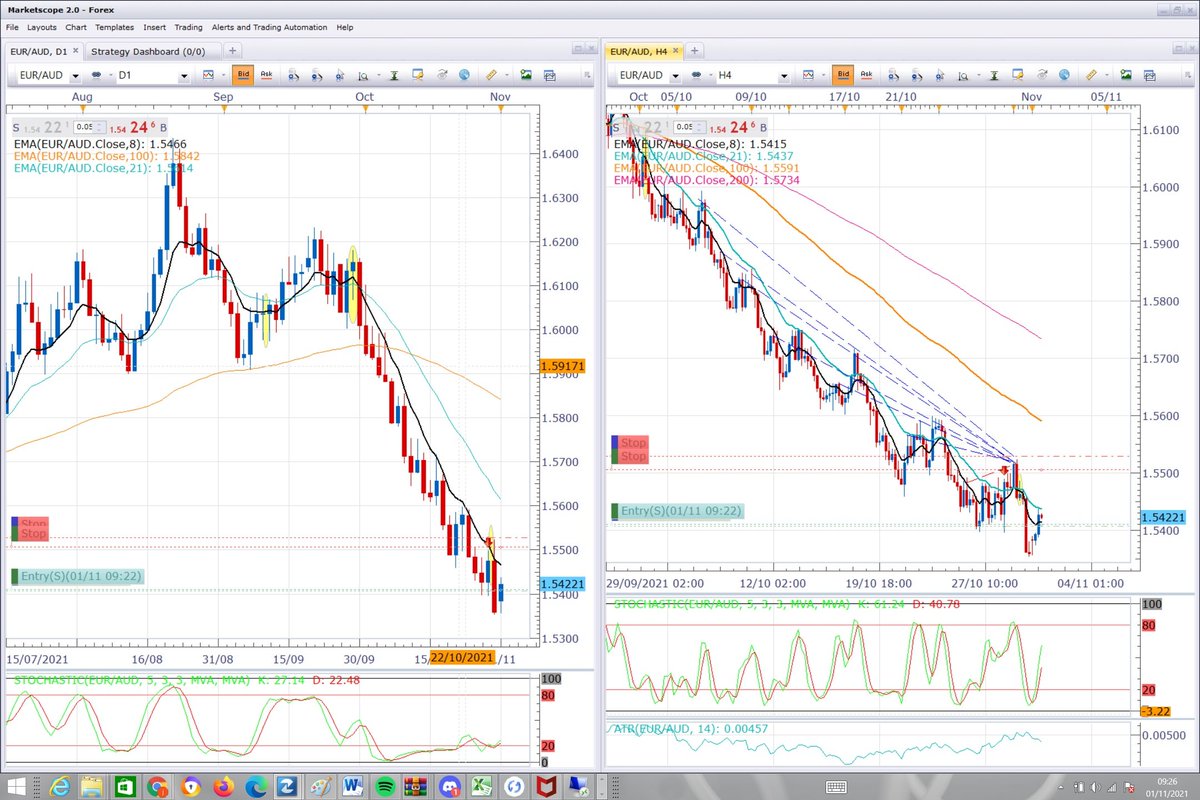Screen dimensions: 1200x800
Task: Expand EUR/AUD symbol dropdown in H4 chart
Action: coord(676,76)
